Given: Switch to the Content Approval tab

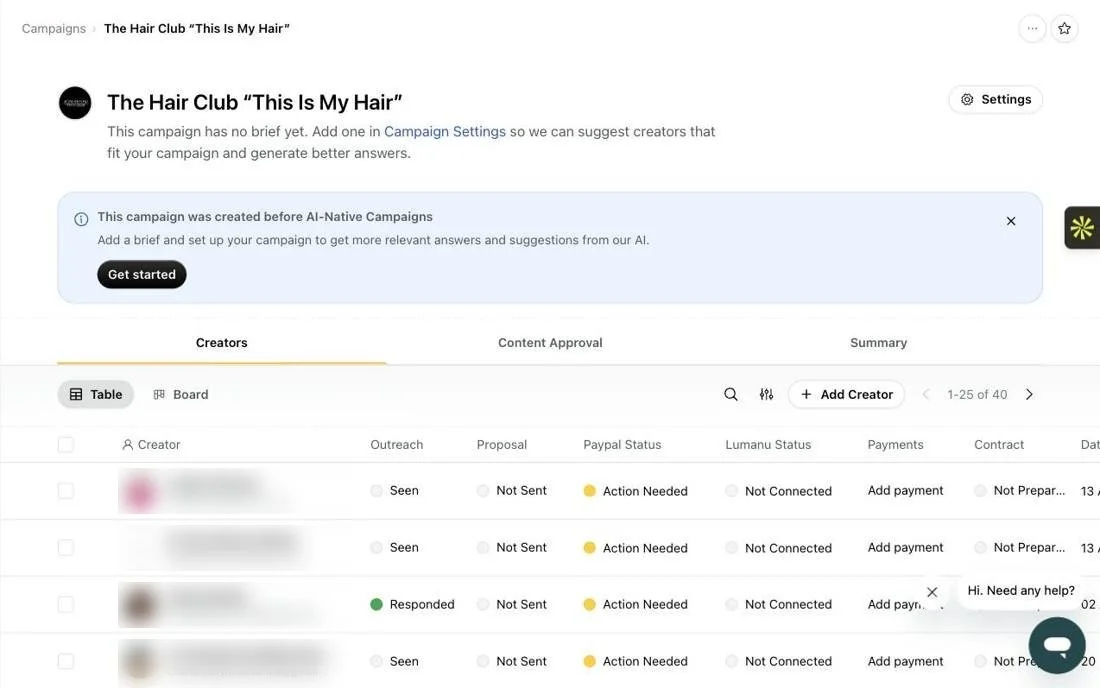Looking at the screenshot, I should [550, 343].
